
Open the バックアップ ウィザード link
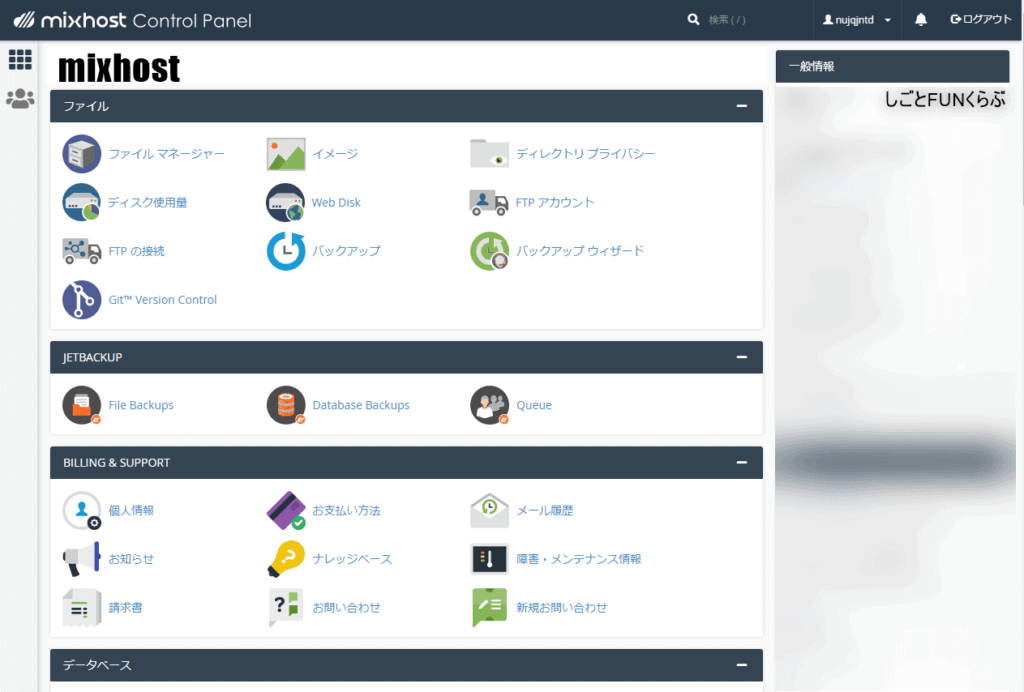[580, 251]
